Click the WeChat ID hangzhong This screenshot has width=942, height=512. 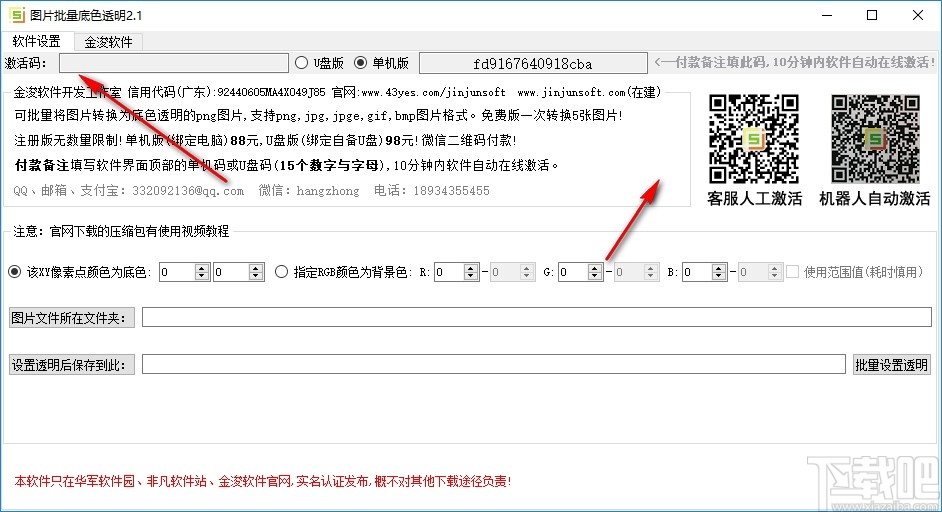327,190
